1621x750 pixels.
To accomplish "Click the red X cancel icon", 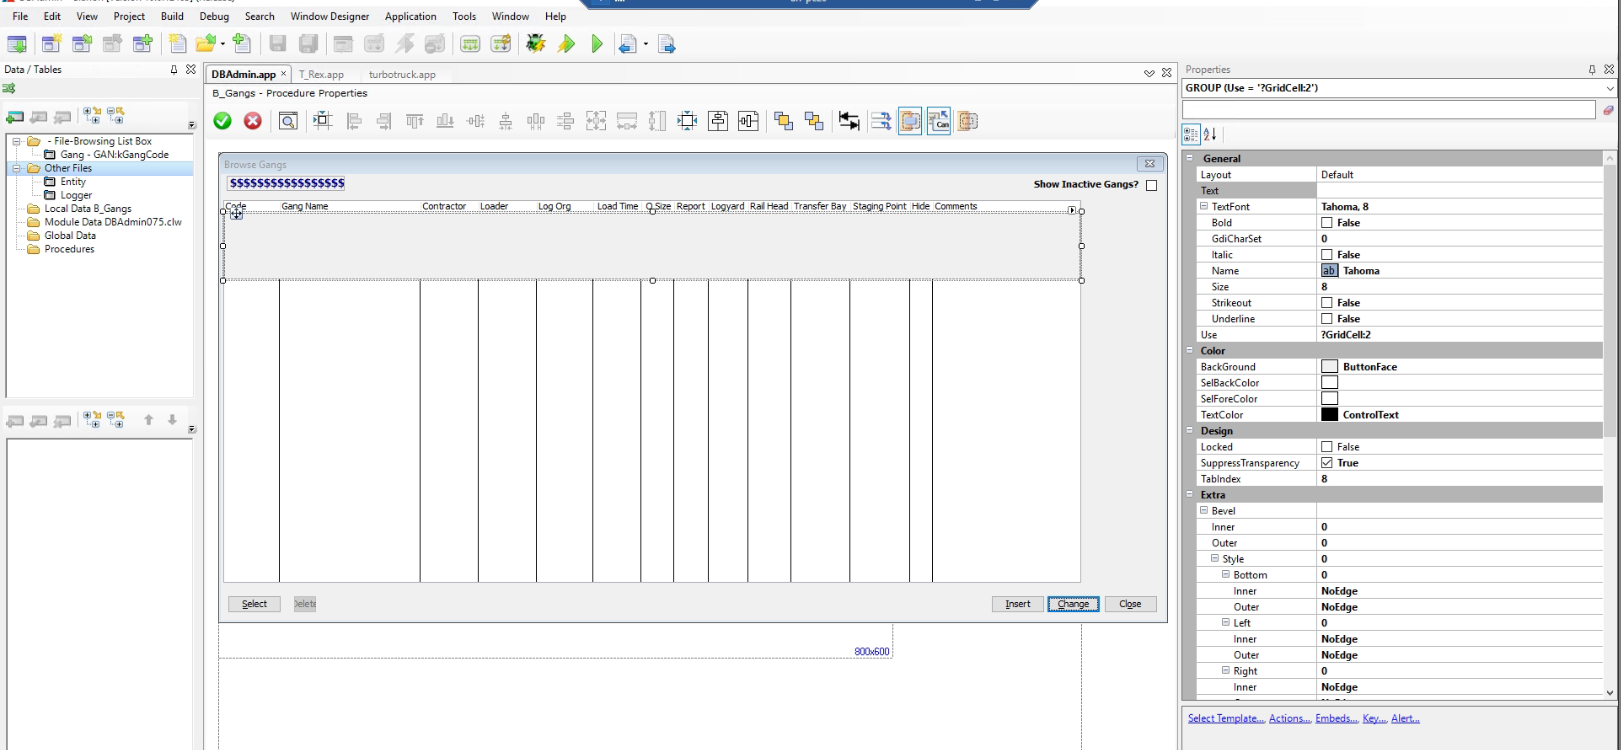I will click(x=253, y=121).
